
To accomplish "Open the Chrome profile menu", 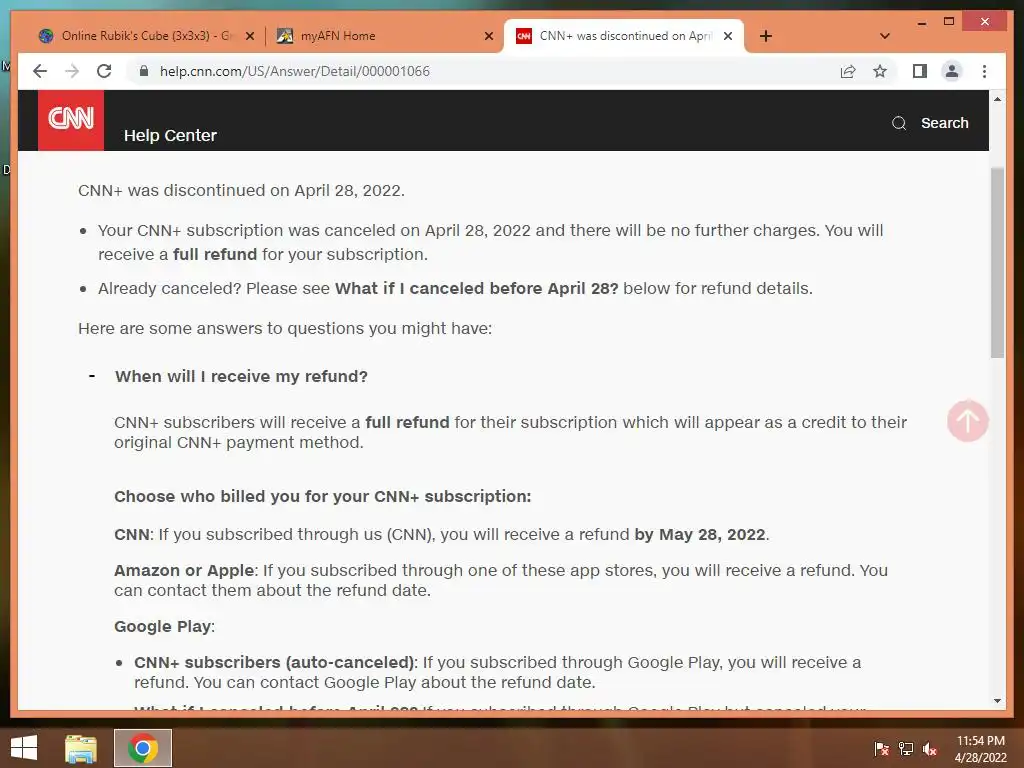I will click(952, 71).
